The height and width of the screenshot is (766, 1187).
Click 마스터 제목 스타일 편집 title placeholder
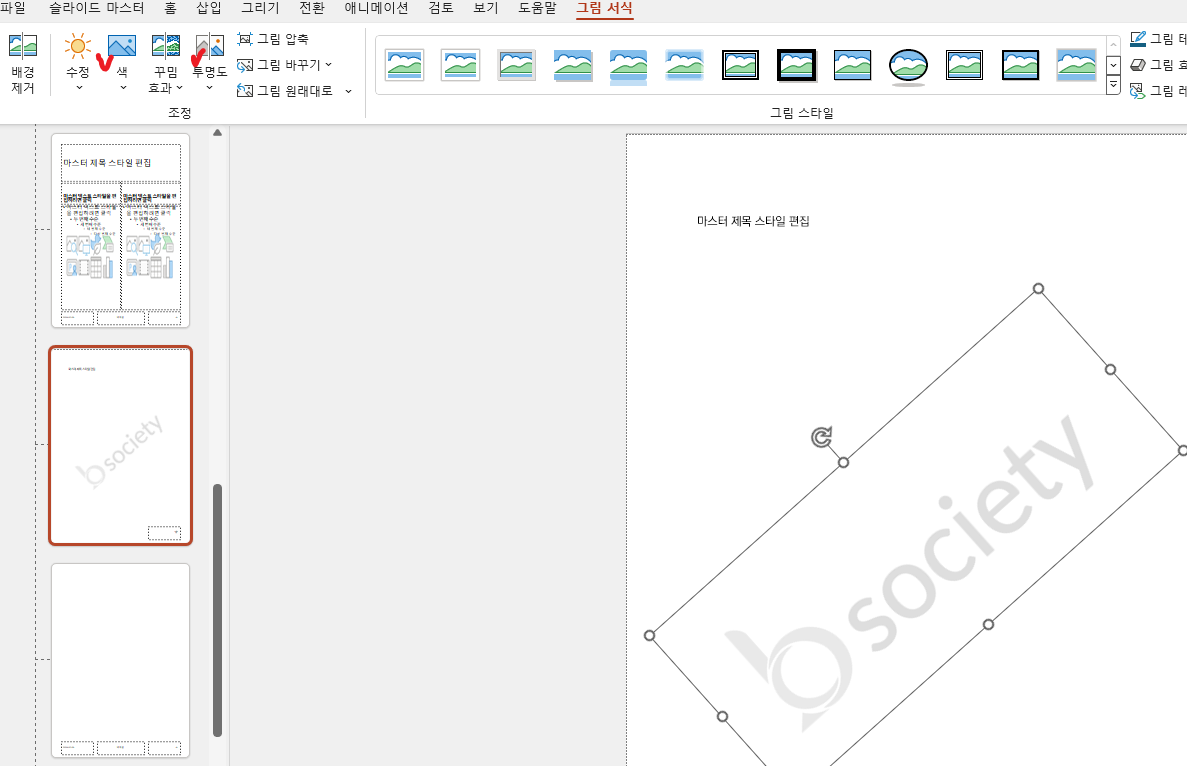[753, 221]
